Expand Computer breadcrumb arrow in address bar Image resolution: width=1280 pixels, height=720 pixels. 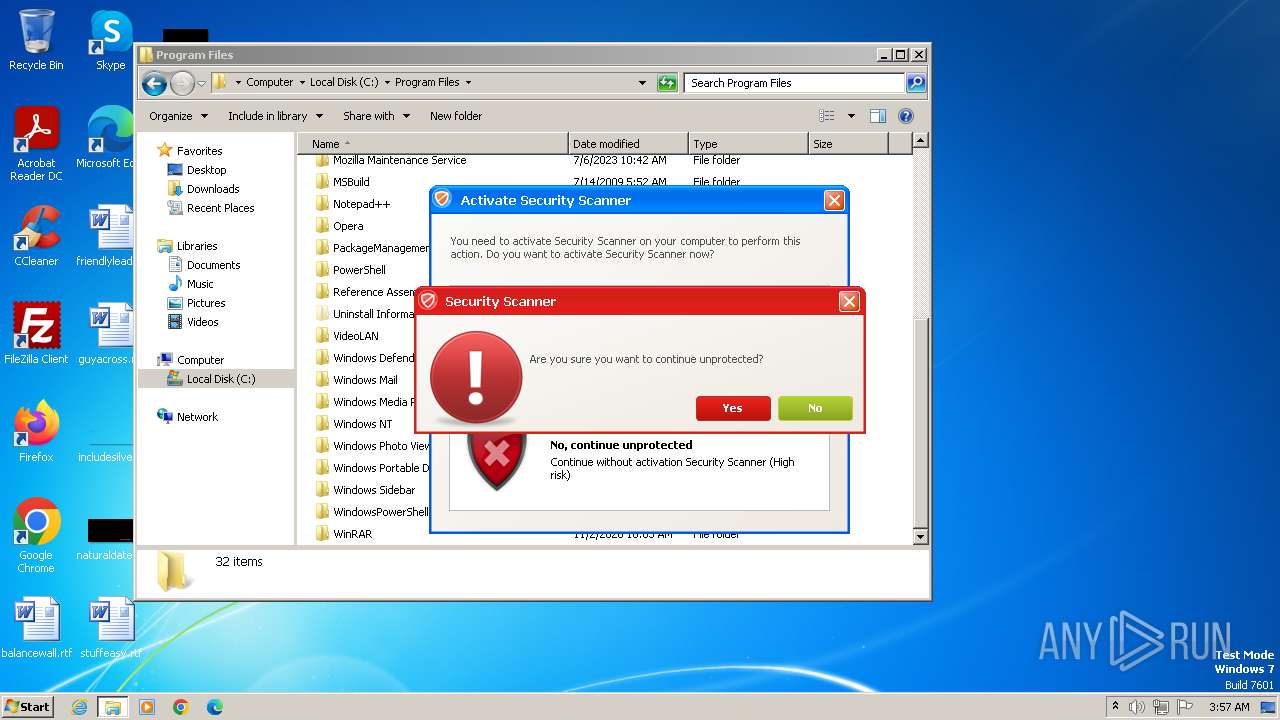(x=301, y=83)
